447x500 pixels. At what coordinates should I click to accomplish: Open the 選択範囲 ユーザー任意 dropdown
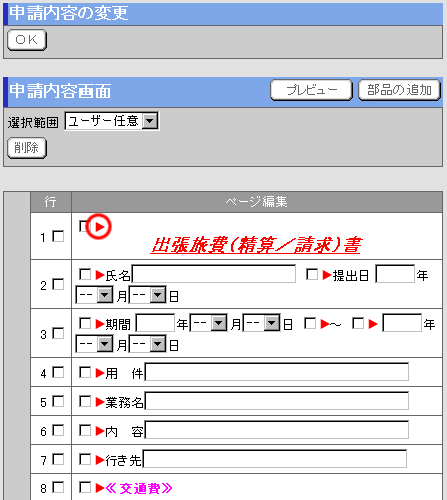(112, 121)
